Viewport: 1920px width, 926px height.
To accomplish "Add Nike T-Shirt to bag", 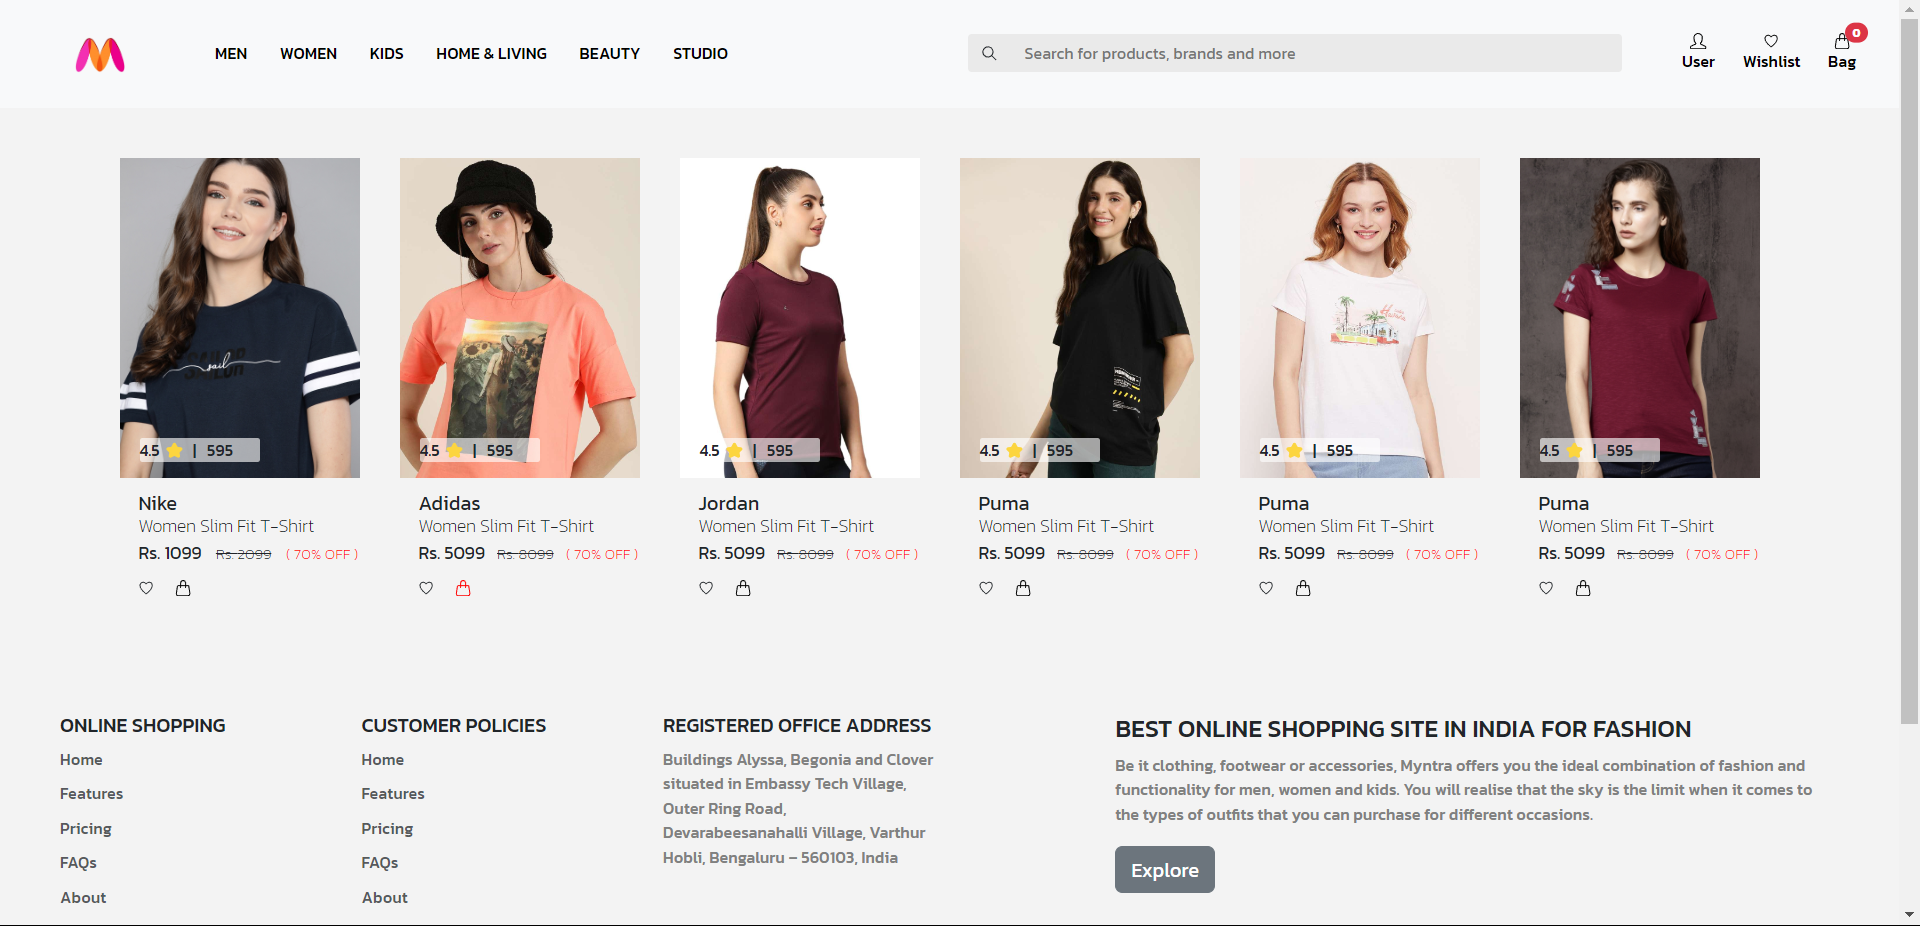I will click(x=183, y=588).
